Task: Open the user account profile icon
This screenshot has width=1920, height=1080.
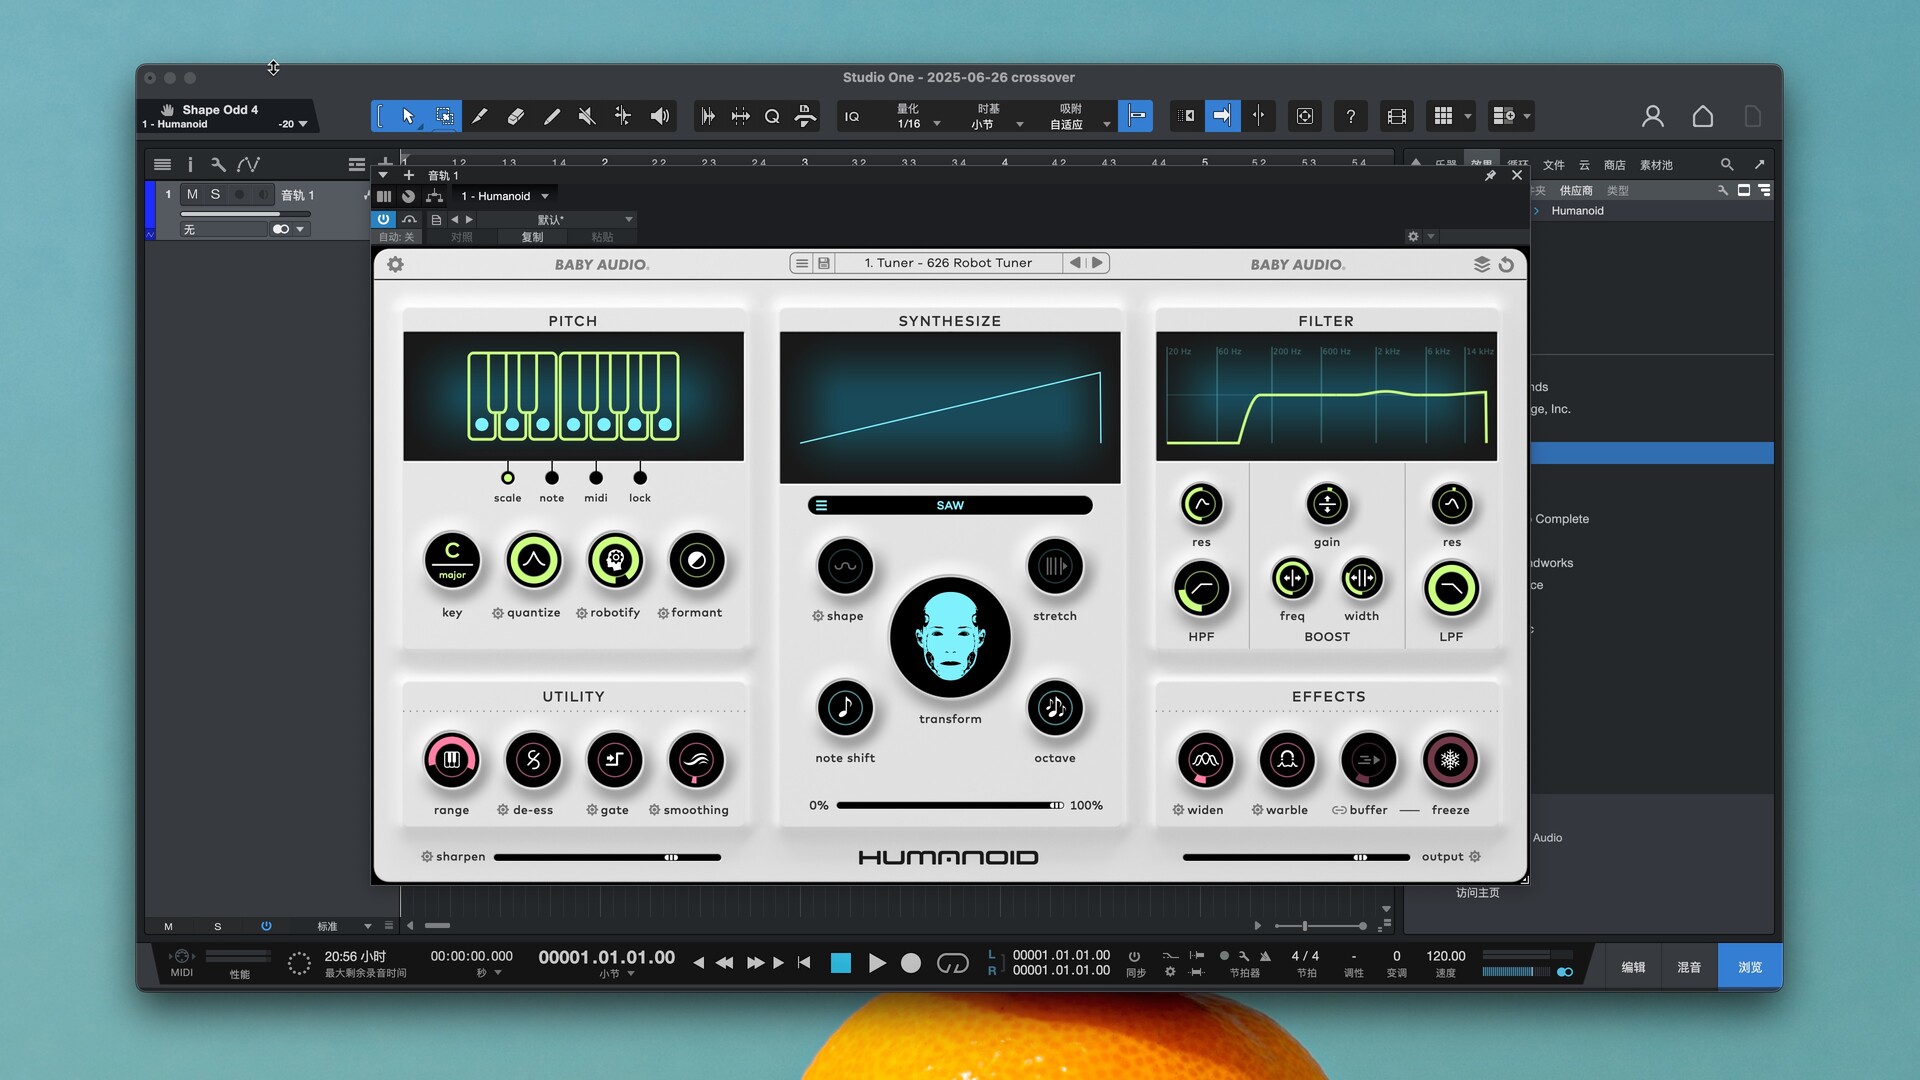Action: coord(1652,116)
